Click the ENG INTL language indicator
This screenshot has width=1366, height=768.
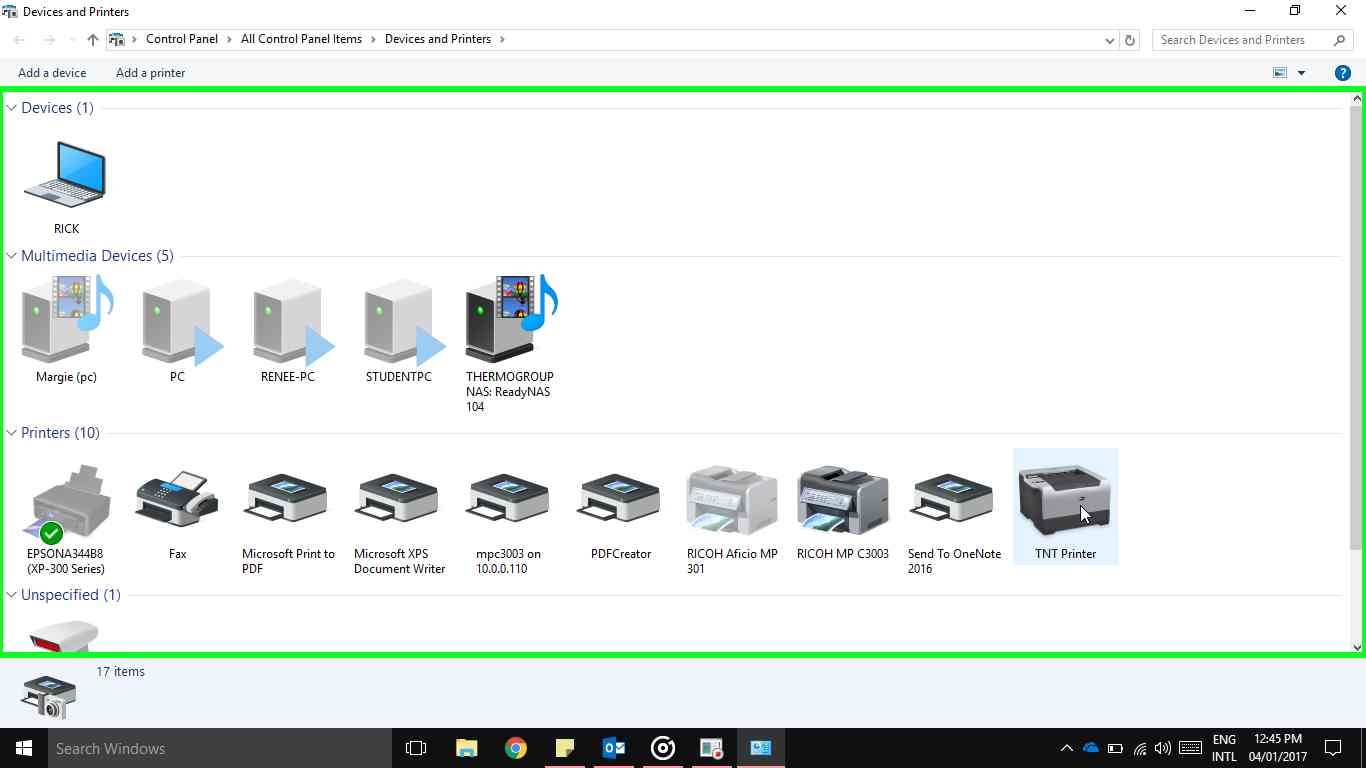point(1224,748)
